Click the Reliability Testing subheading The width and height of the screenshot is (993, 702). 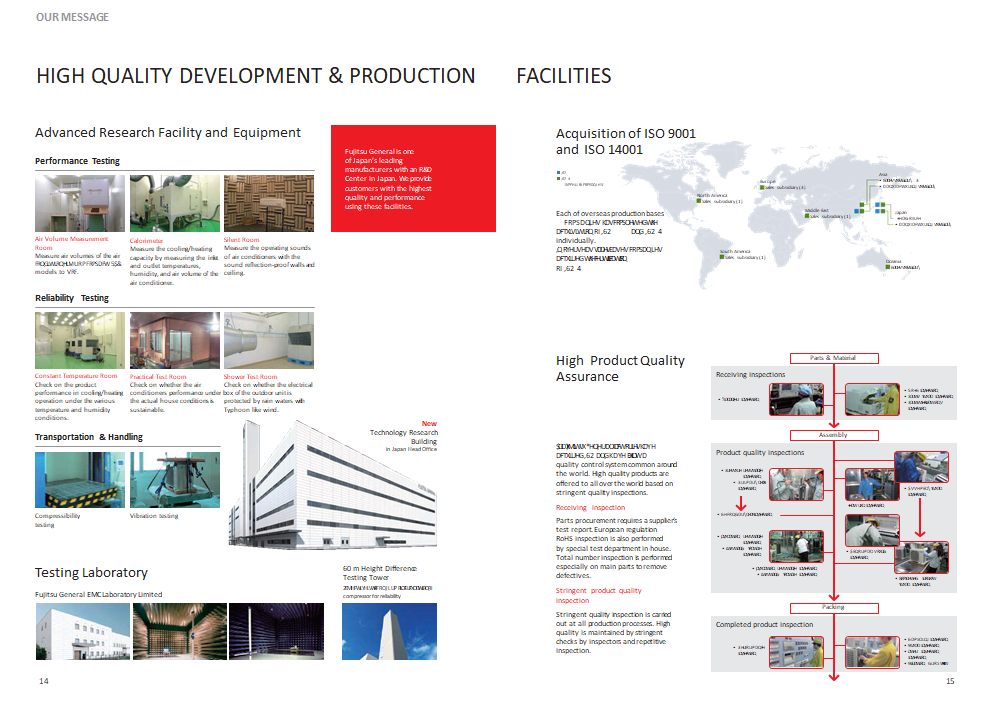[72, 298]
